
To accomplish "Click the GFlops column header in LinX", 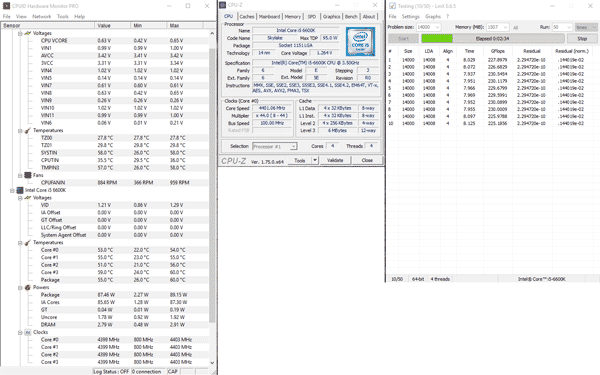I will [498, 51].
